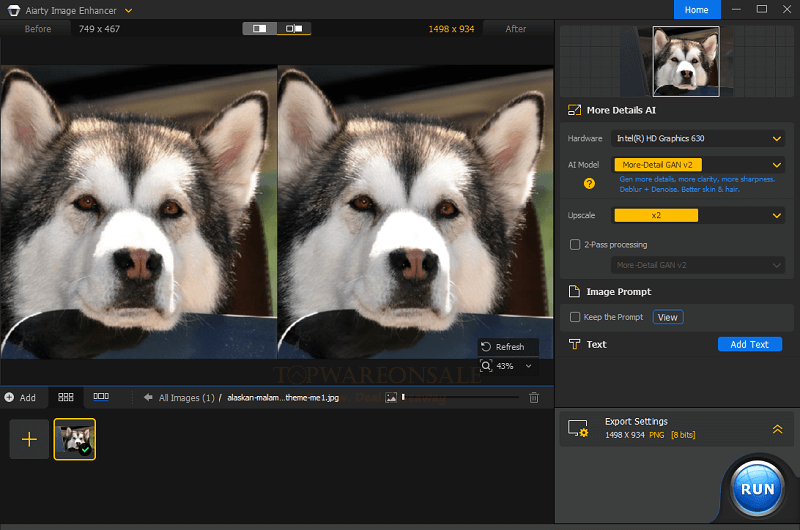Click the View prompt button

(x=667, y=317)
